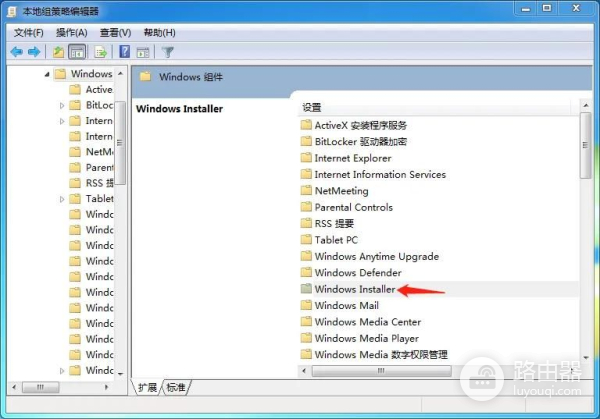600x419 pixels.
Task: Select NetMeeting folder in list
Action: [x=334, y=191]
